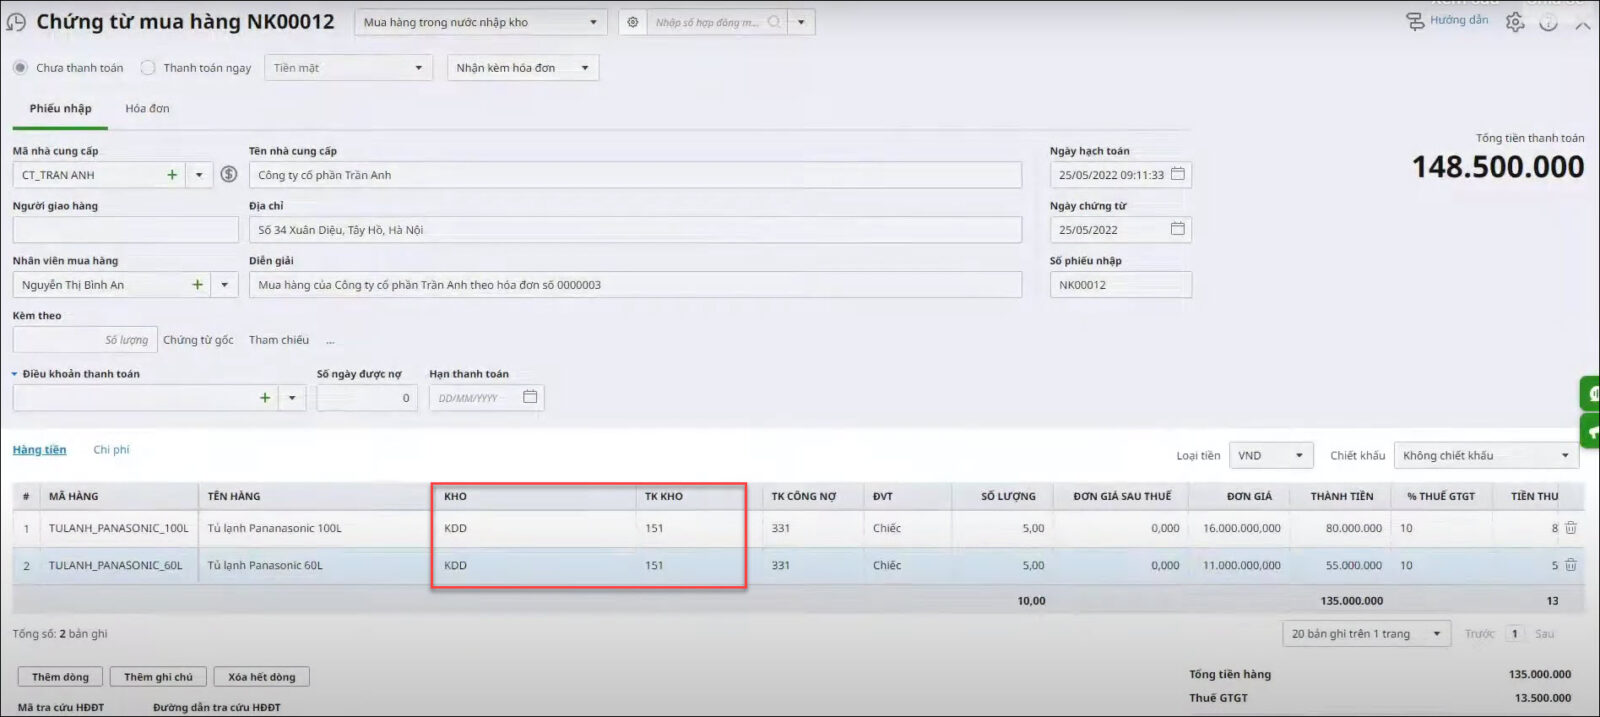Click the dollar icon next to supplier code
1600x717 pixels.
point(229,175)
